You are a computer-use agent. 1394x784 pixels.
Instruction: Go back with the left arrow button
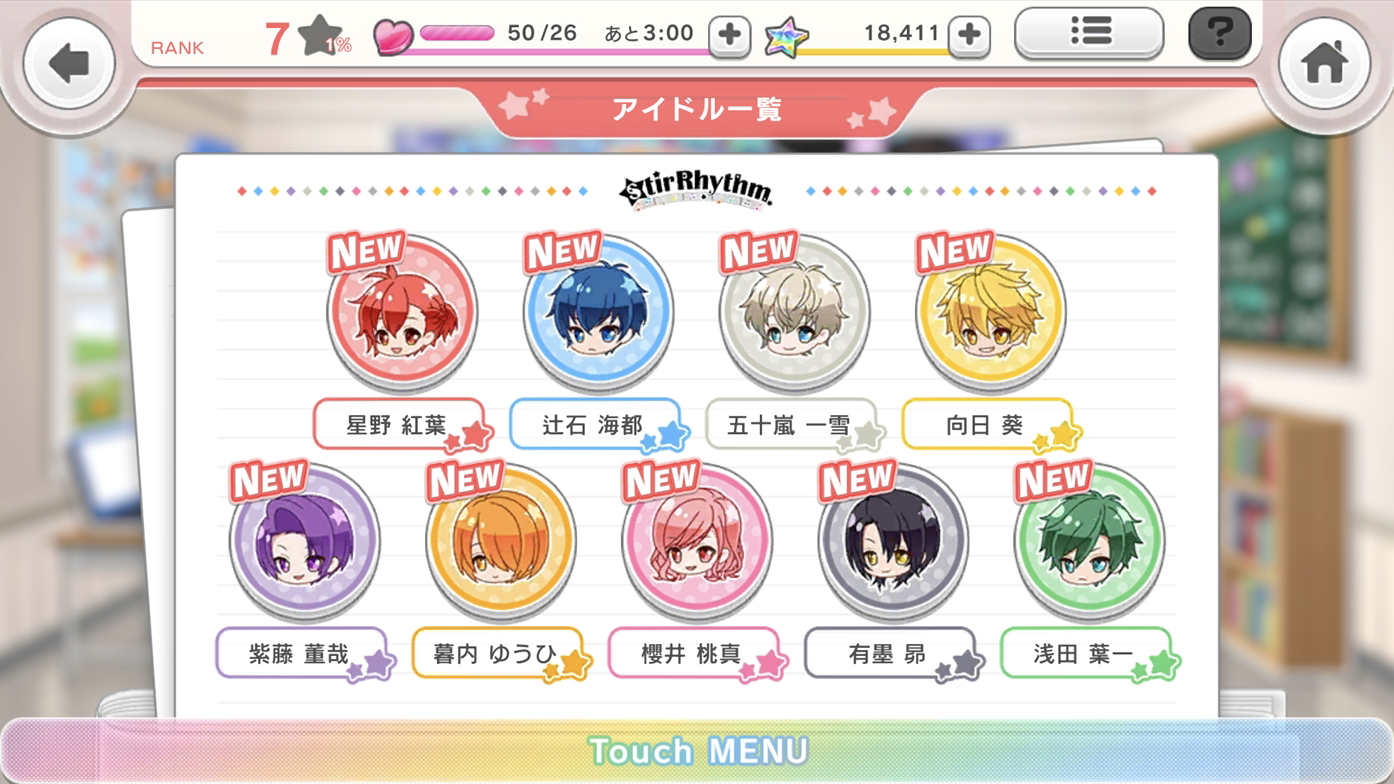[x=69, y=63]
